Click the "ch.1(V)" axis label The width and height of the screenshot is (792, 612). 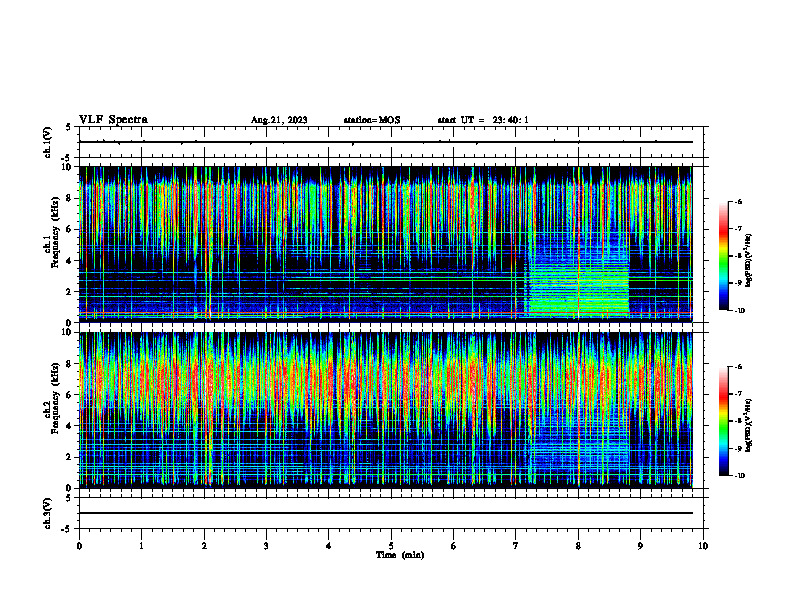point(47,142)
